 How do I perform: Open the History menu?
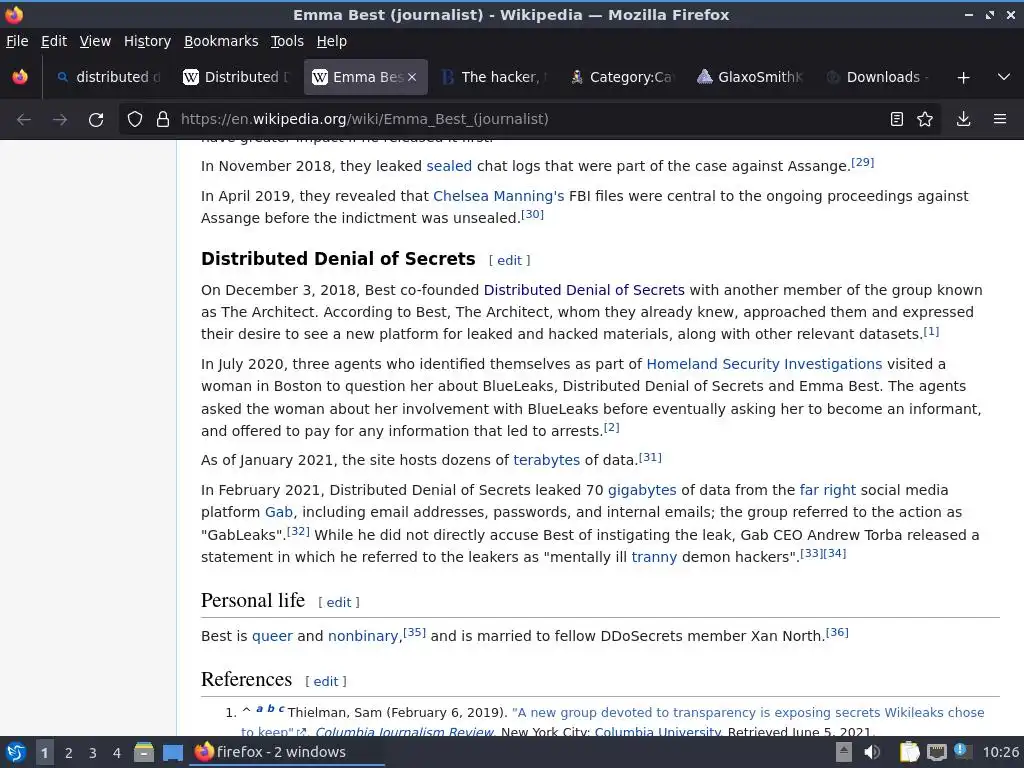148,41
